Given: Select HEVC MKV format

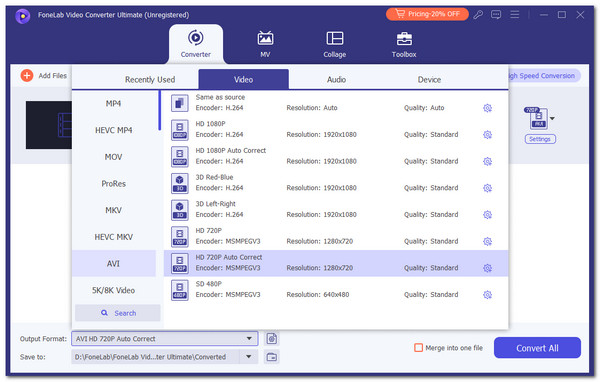Looking at the screenshot, I should click(x=114, y=237).
